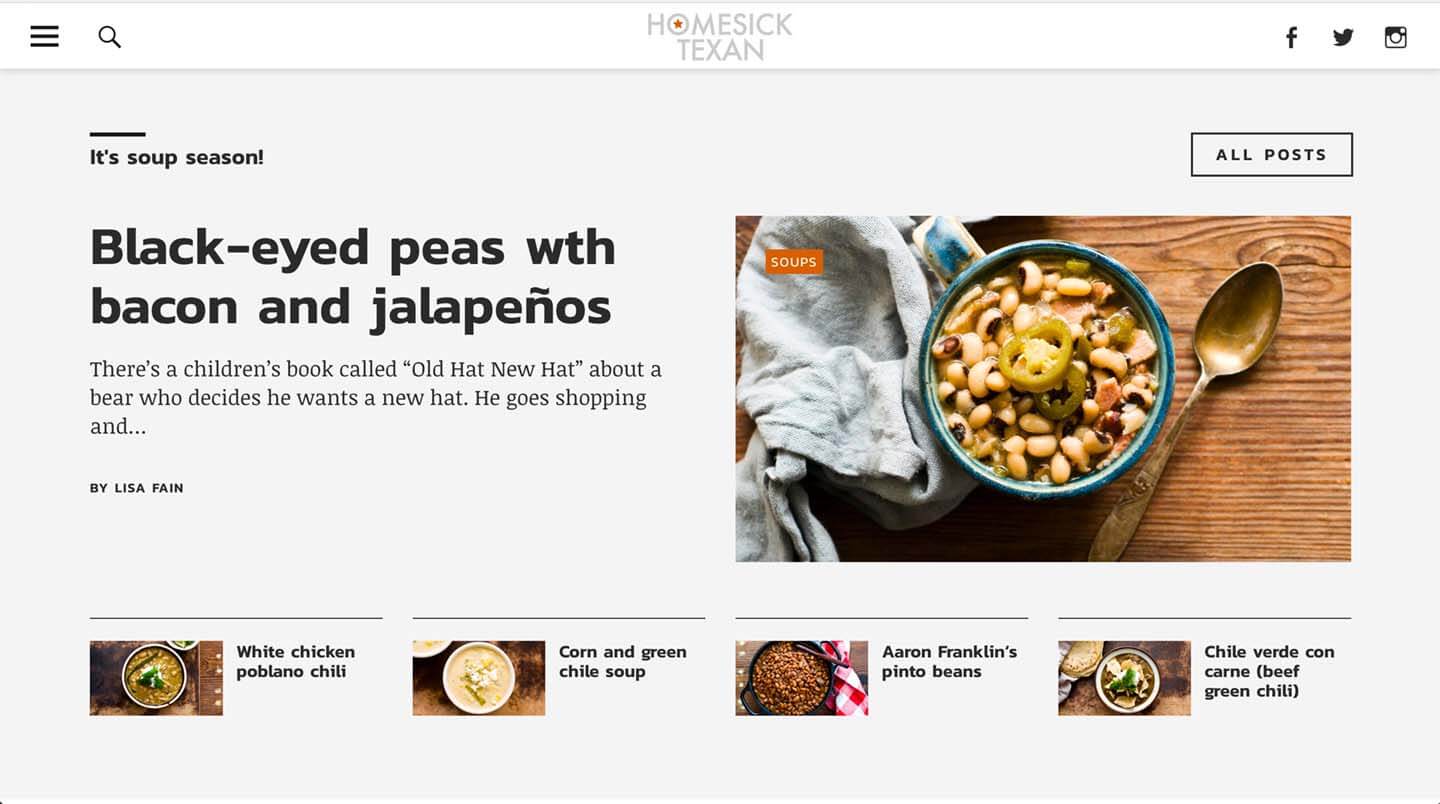Viewport: 1440px width, 804px height.
Task: Click the chile verde con carne thumbnail
Action: click(x=1125, y=678)
